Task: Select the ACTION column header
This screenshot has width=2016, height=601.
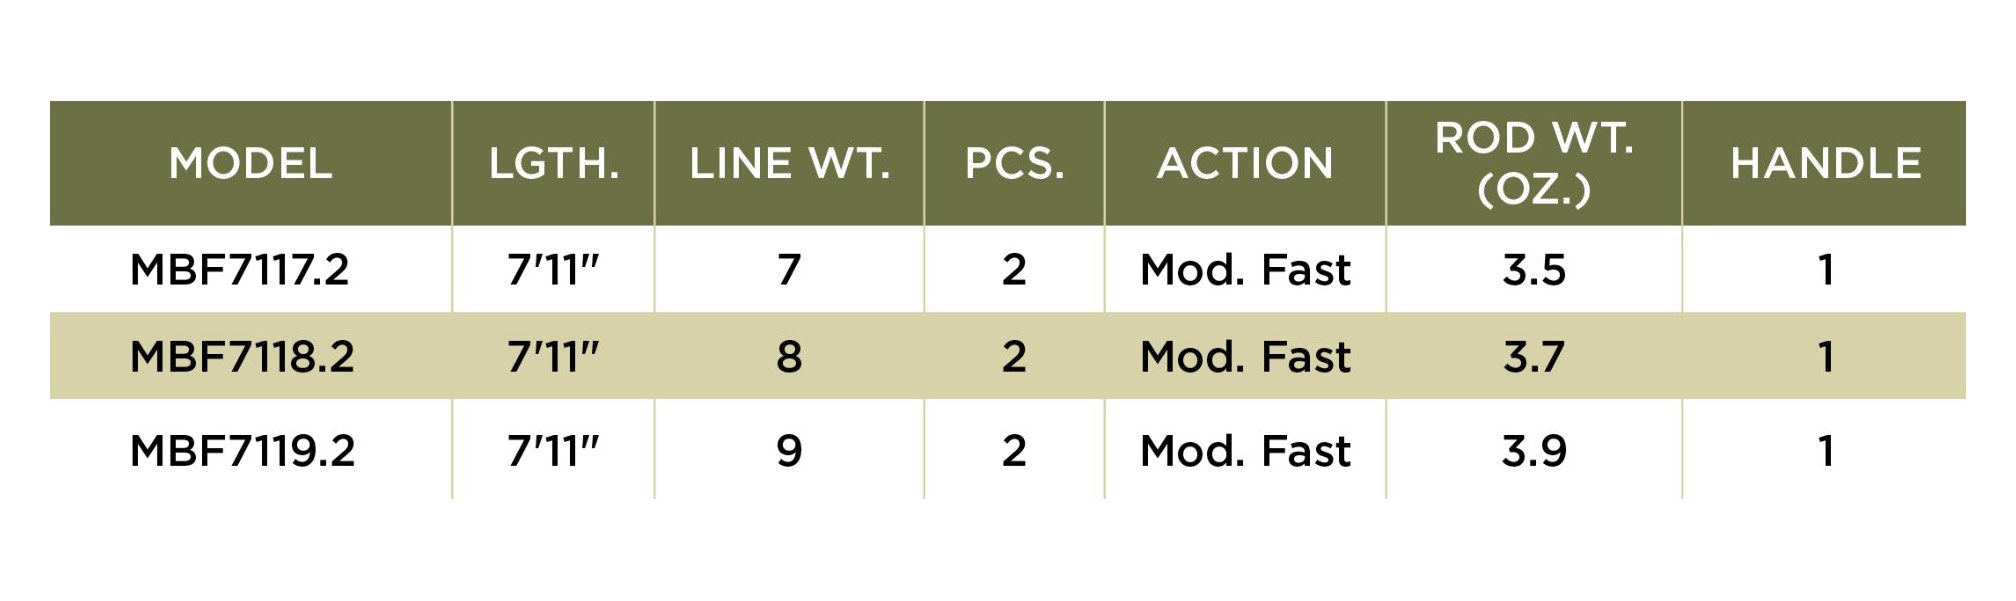Action: (1246, 163)
